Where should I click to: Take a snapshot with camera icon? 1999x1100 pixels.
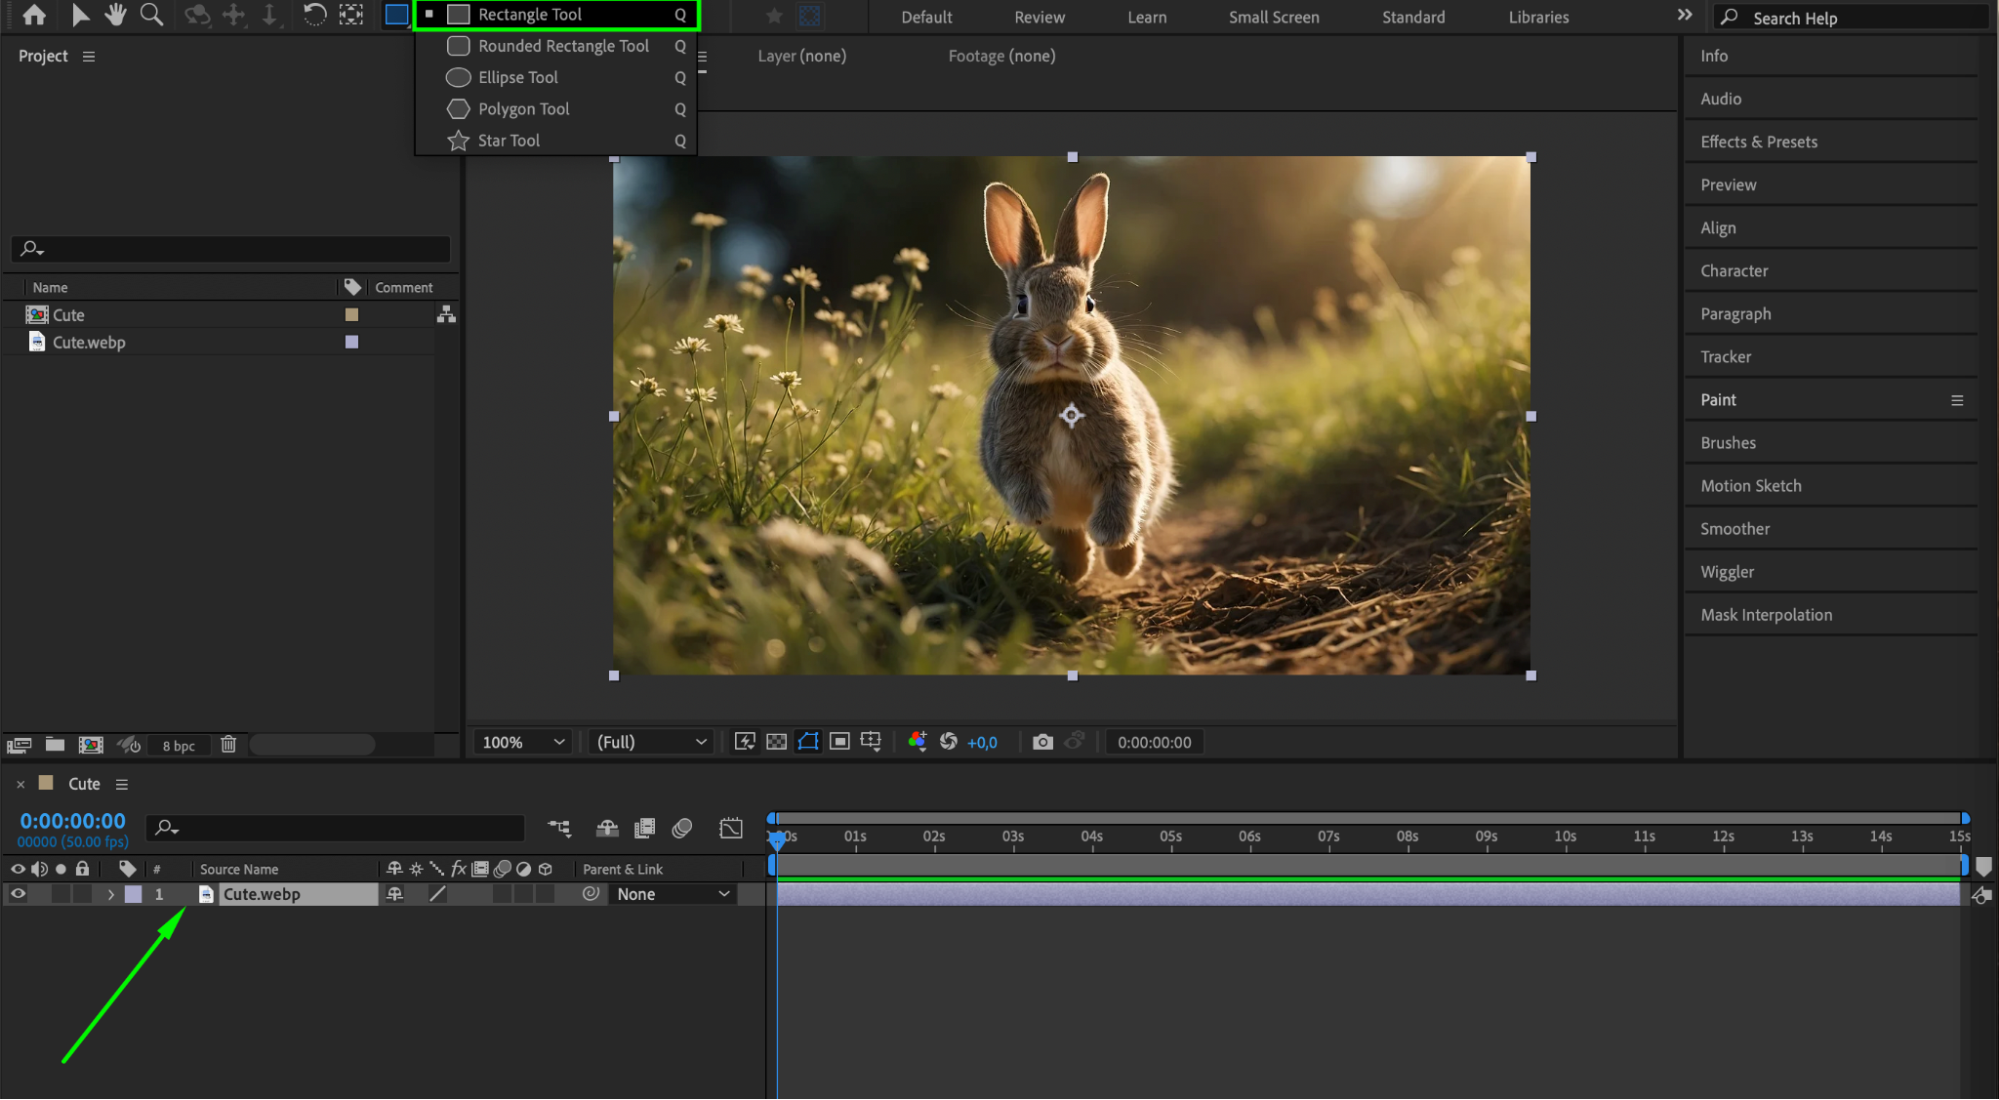click(x=1042, y=742)
